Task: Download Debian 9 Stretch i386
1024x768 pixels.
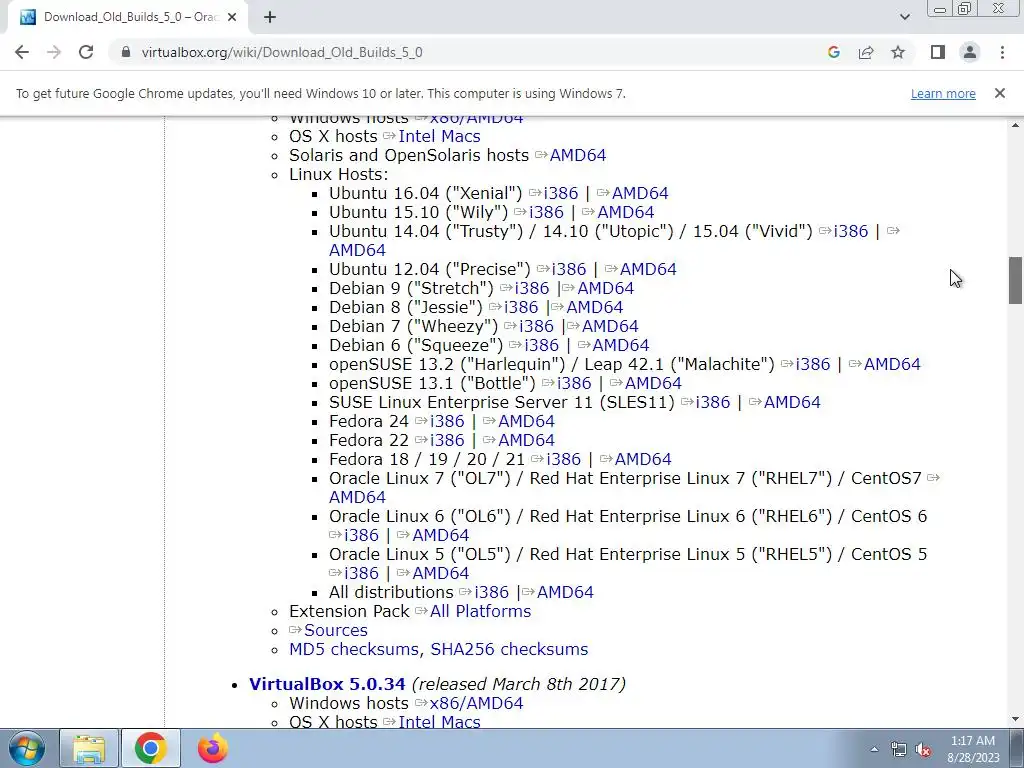Action: [532, 288]
